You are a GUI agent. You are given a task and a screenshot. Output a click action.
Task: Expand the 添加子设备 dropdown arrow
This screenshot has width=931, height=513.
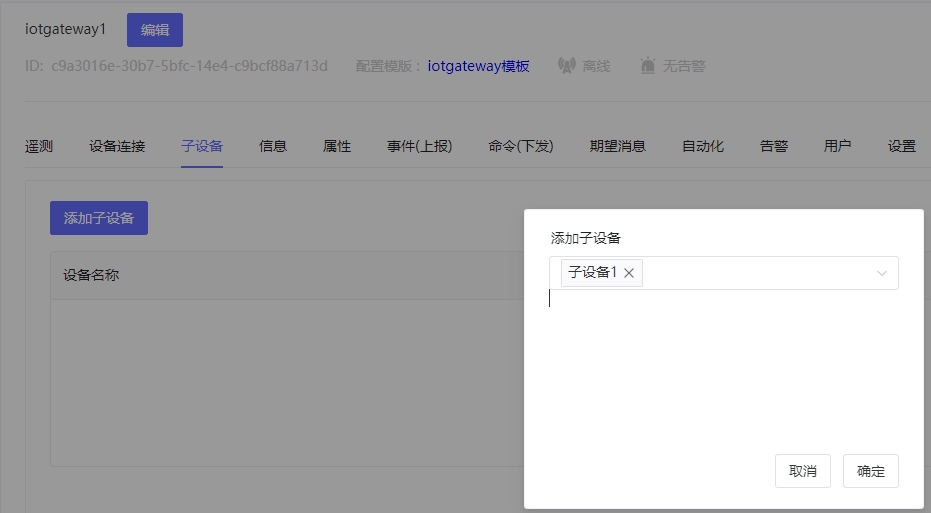882,273
